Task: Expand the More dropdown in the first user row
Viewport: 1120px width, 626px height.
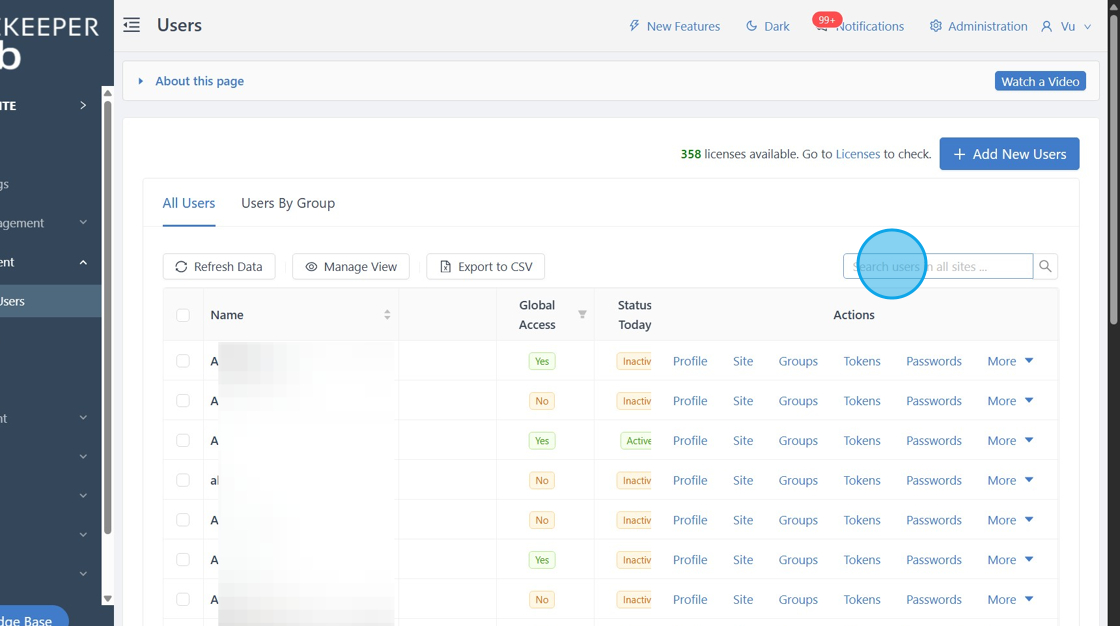Action: pyautogui.click(x=1010, y=361)
